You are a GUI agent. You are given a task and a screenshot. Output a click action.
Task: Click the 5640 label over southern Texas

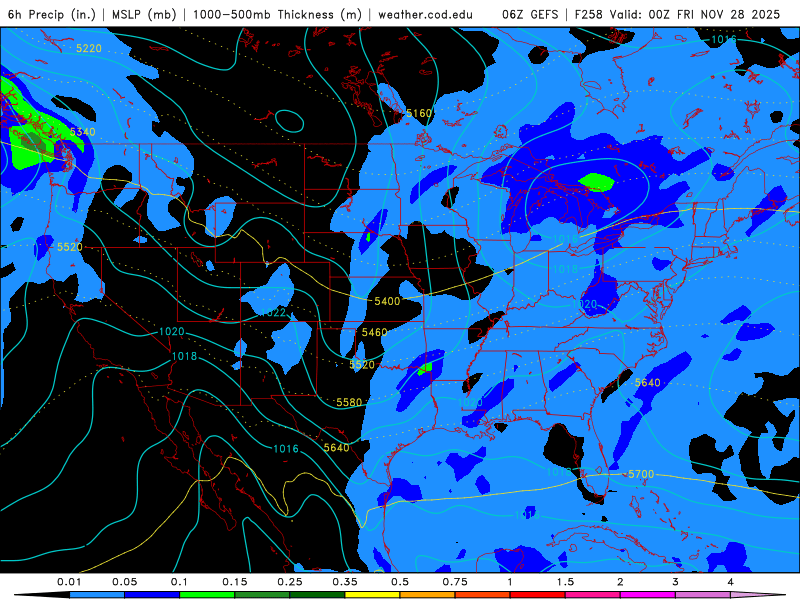click(337, 447)
